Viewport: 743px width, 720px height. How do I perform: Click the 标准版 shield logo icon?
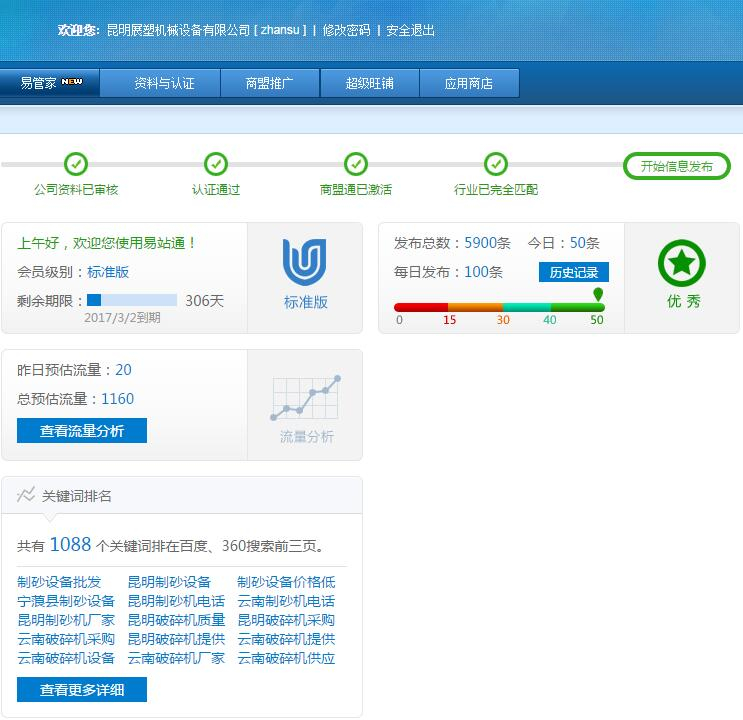point(305,263)
